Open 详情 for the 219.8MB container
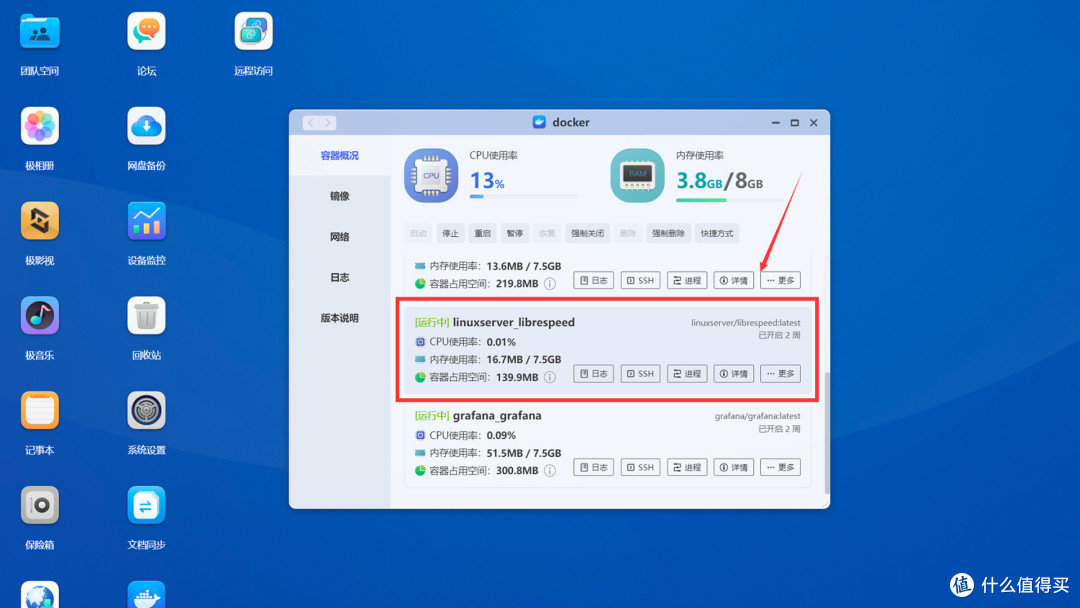Screen dimensions: 1080x608 tap(734, 280)
